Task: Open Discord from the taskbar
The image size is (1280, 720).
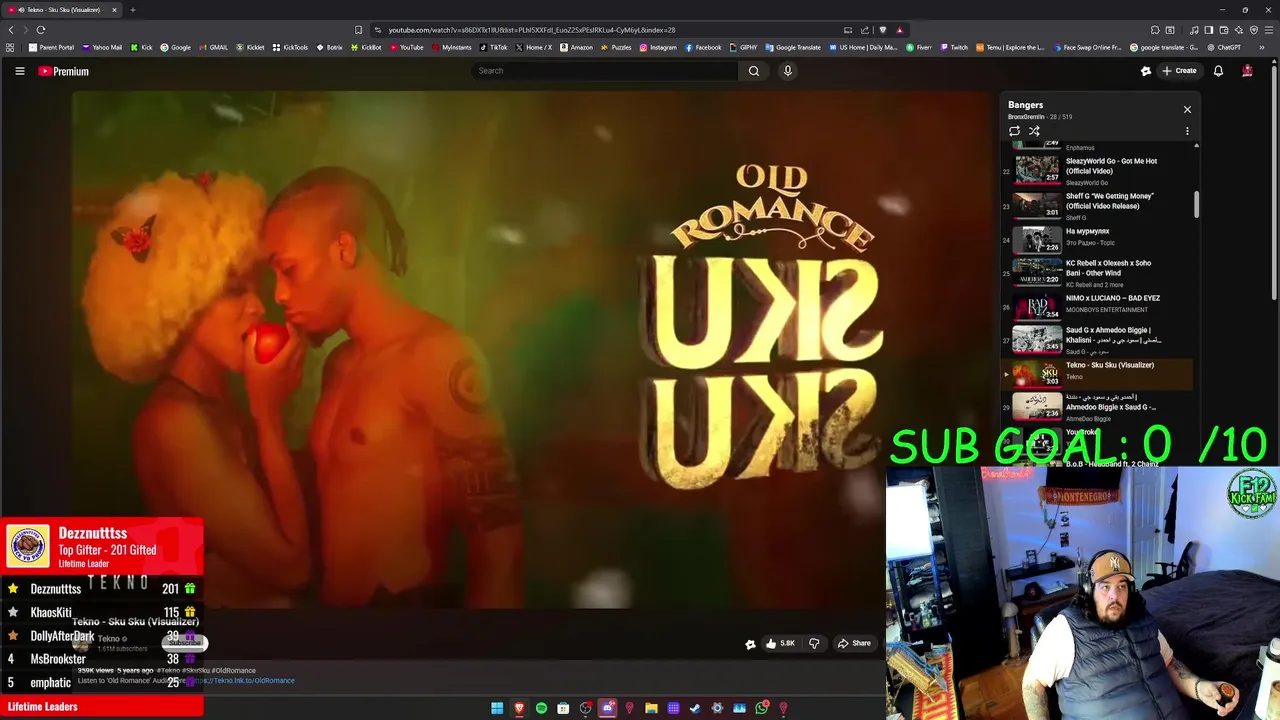Action: (x=607, y=708)
